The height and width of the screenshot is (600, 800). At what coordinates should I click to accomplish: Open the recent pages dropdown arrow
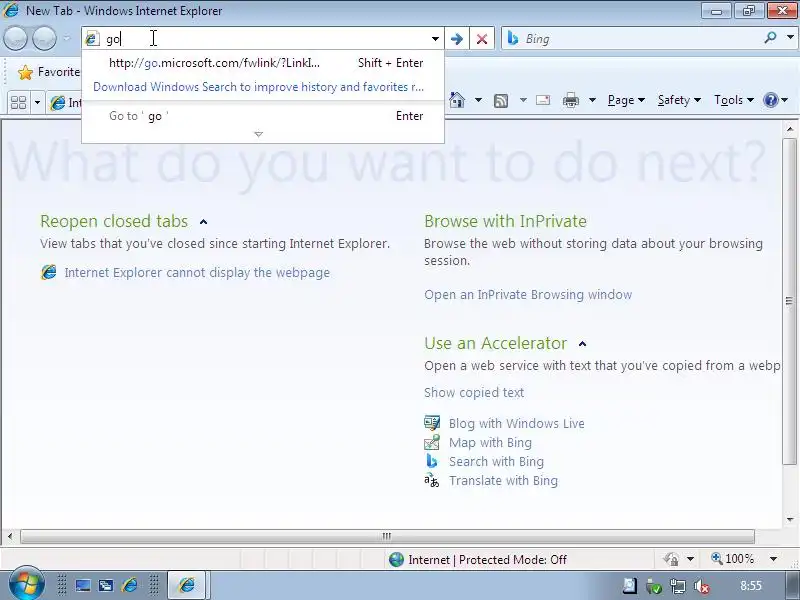tap(67, 38)
